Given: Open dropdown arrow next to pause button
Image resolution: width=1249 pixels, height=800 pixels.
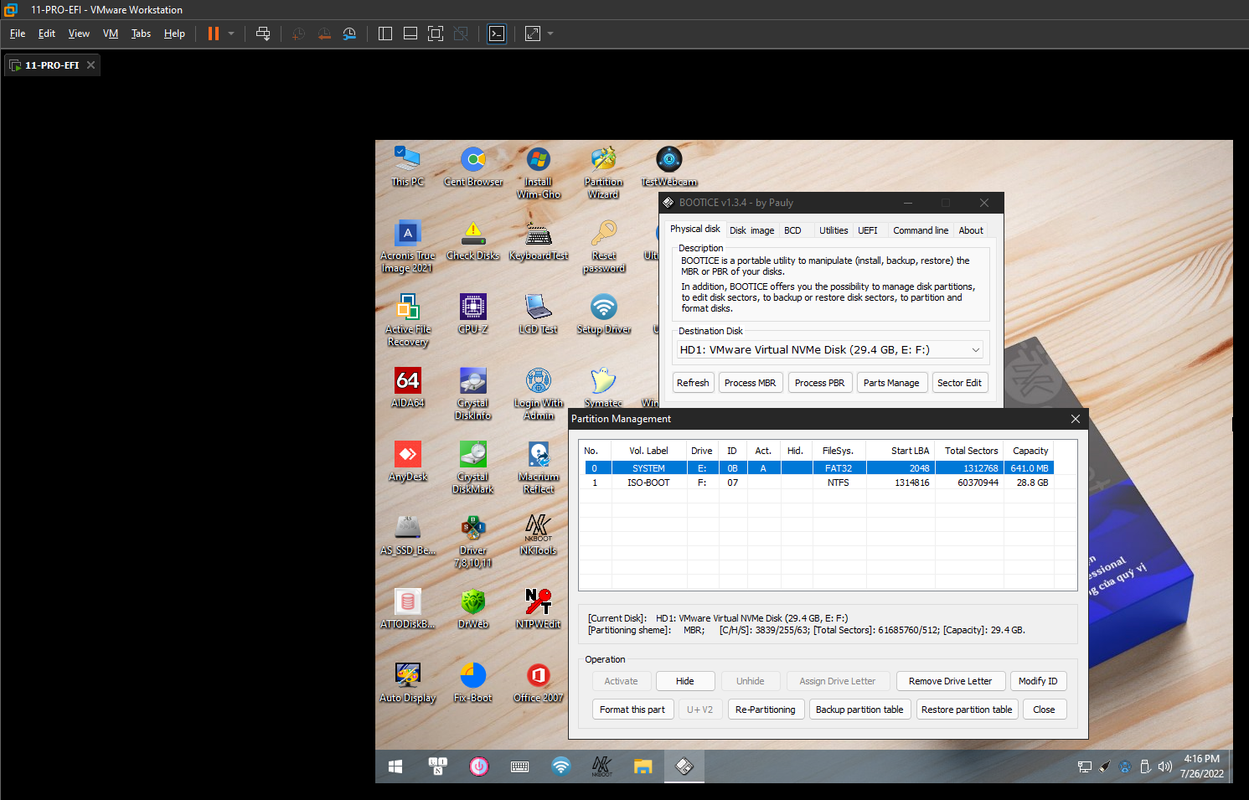Looking at the screenshot, I should coord(231,33).
